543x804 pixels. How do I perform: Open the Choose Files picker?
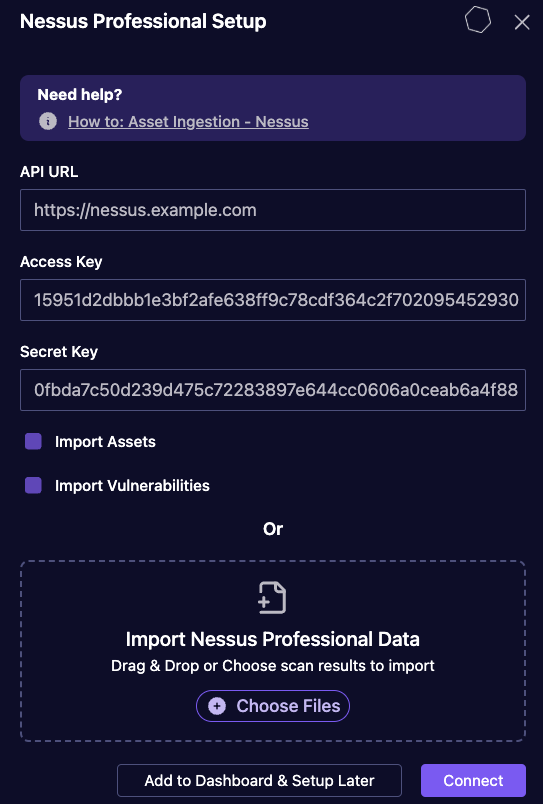pyautogui.click(x=273, y=706)
